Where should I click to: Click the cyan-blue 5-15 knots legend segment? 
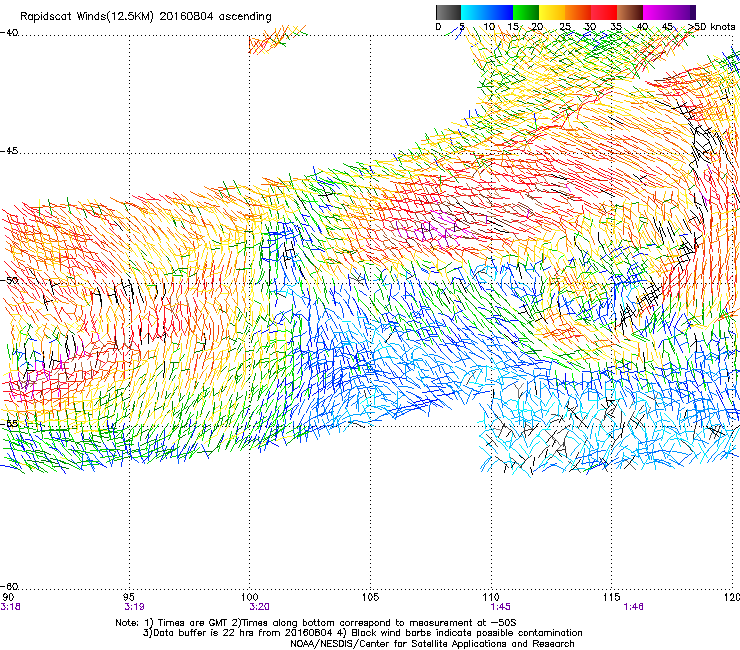tap(487, 12)
